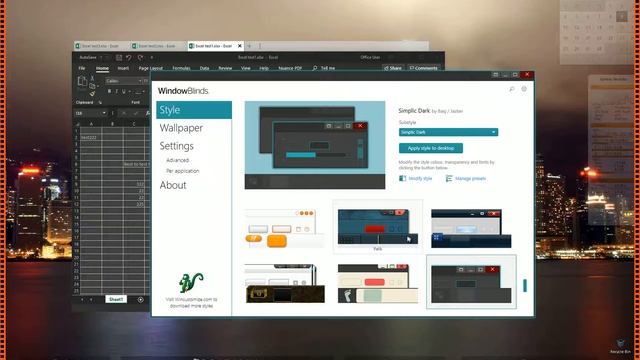
Task: Open Advanced settings sub-item
Action: coord(177,160)
